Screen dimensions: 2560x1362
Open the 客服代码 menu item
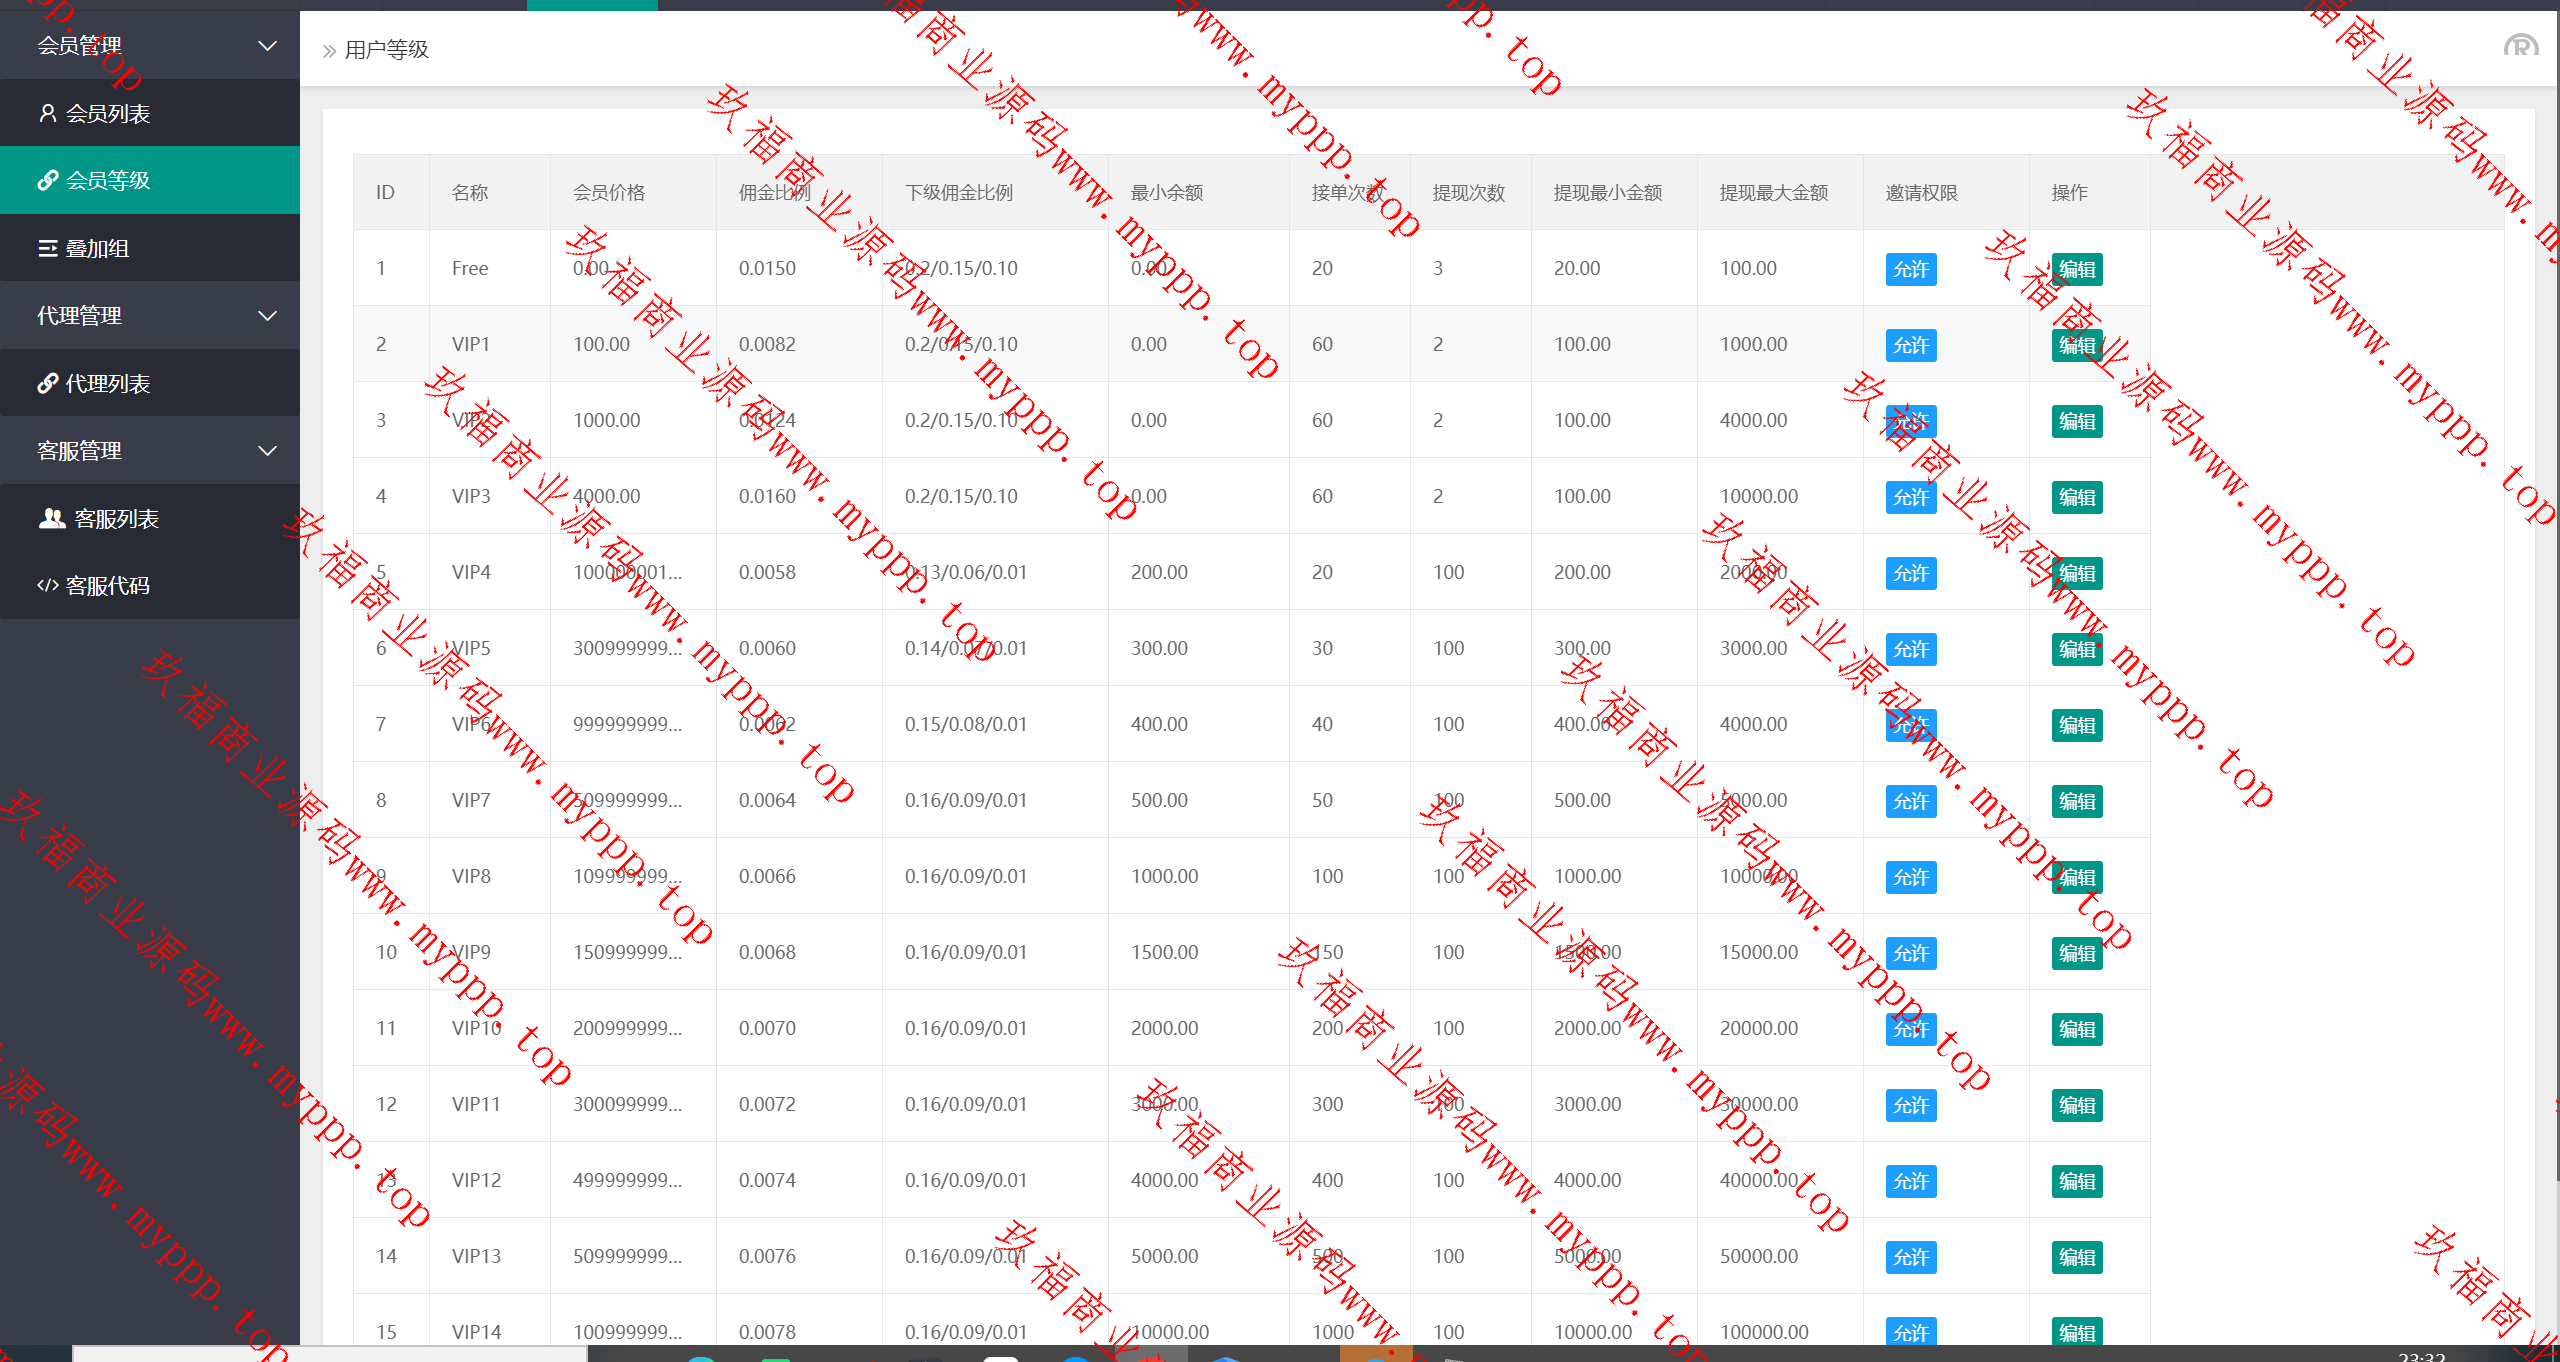coord(107,586)
